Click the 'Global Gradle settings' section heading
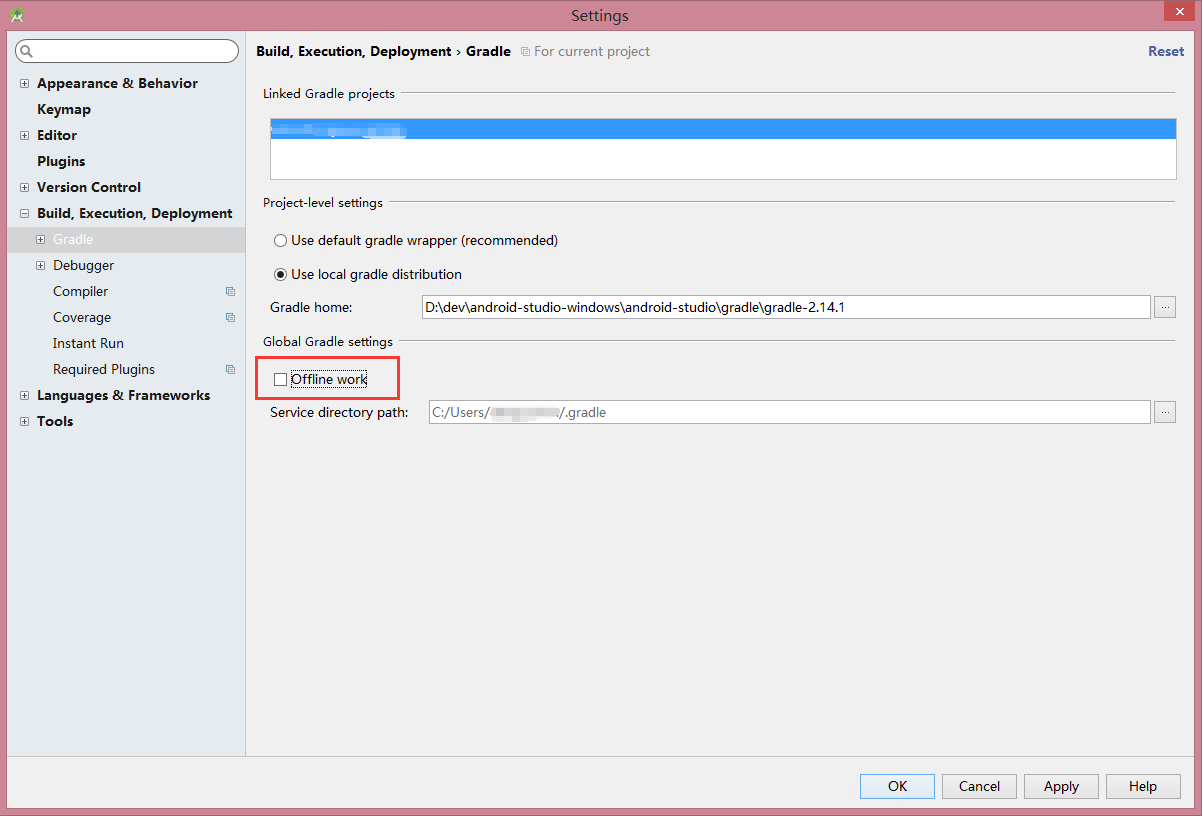 pyautogui.click(x=328, y=342)
